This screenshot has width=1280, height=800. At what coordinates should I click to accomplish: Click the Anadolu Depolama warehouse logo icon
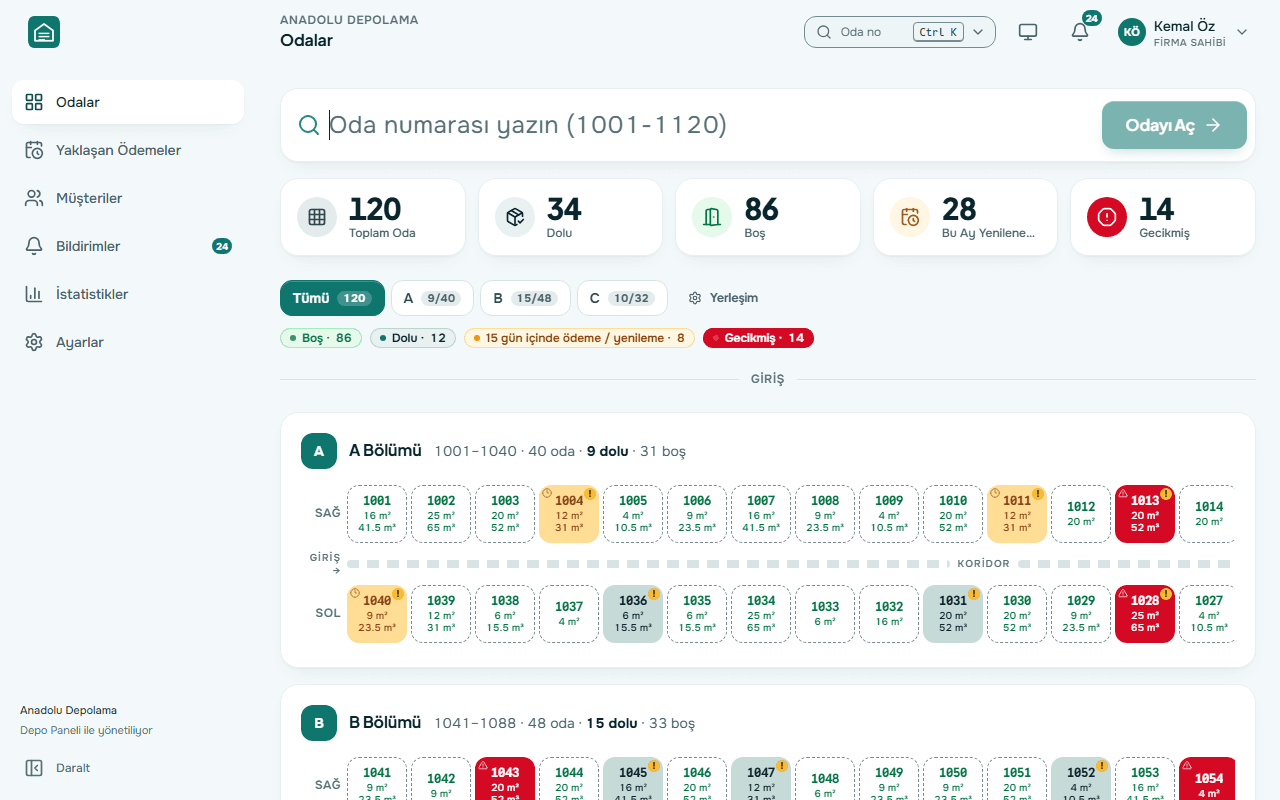[44, 32]
